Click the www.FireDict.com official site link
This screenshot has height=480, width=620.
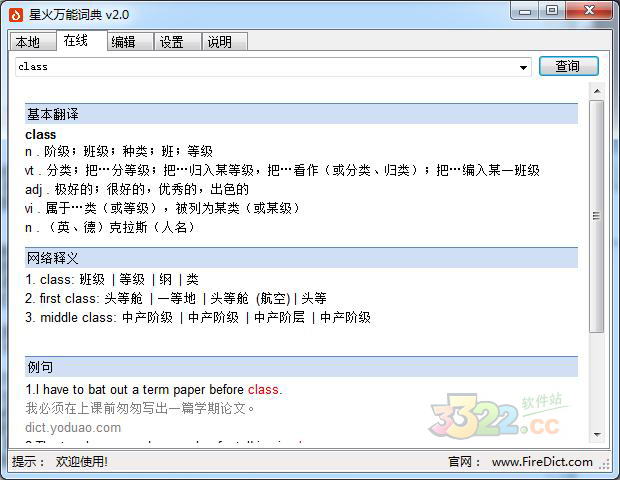tap(542, 462)
